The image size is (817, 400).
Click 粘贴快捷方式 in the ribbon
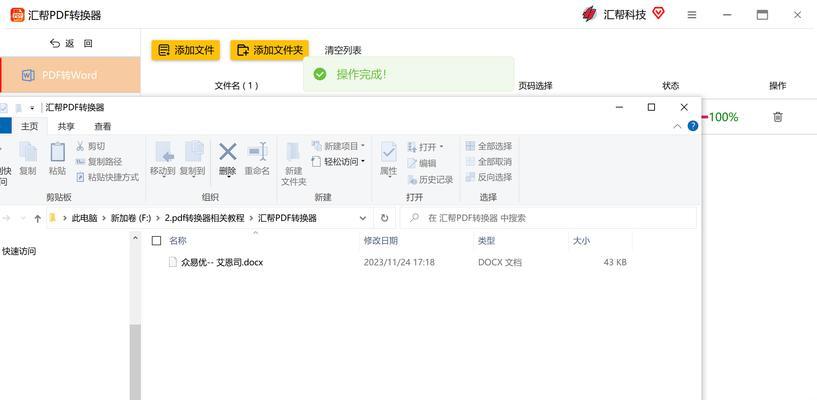tap(107, 177)
